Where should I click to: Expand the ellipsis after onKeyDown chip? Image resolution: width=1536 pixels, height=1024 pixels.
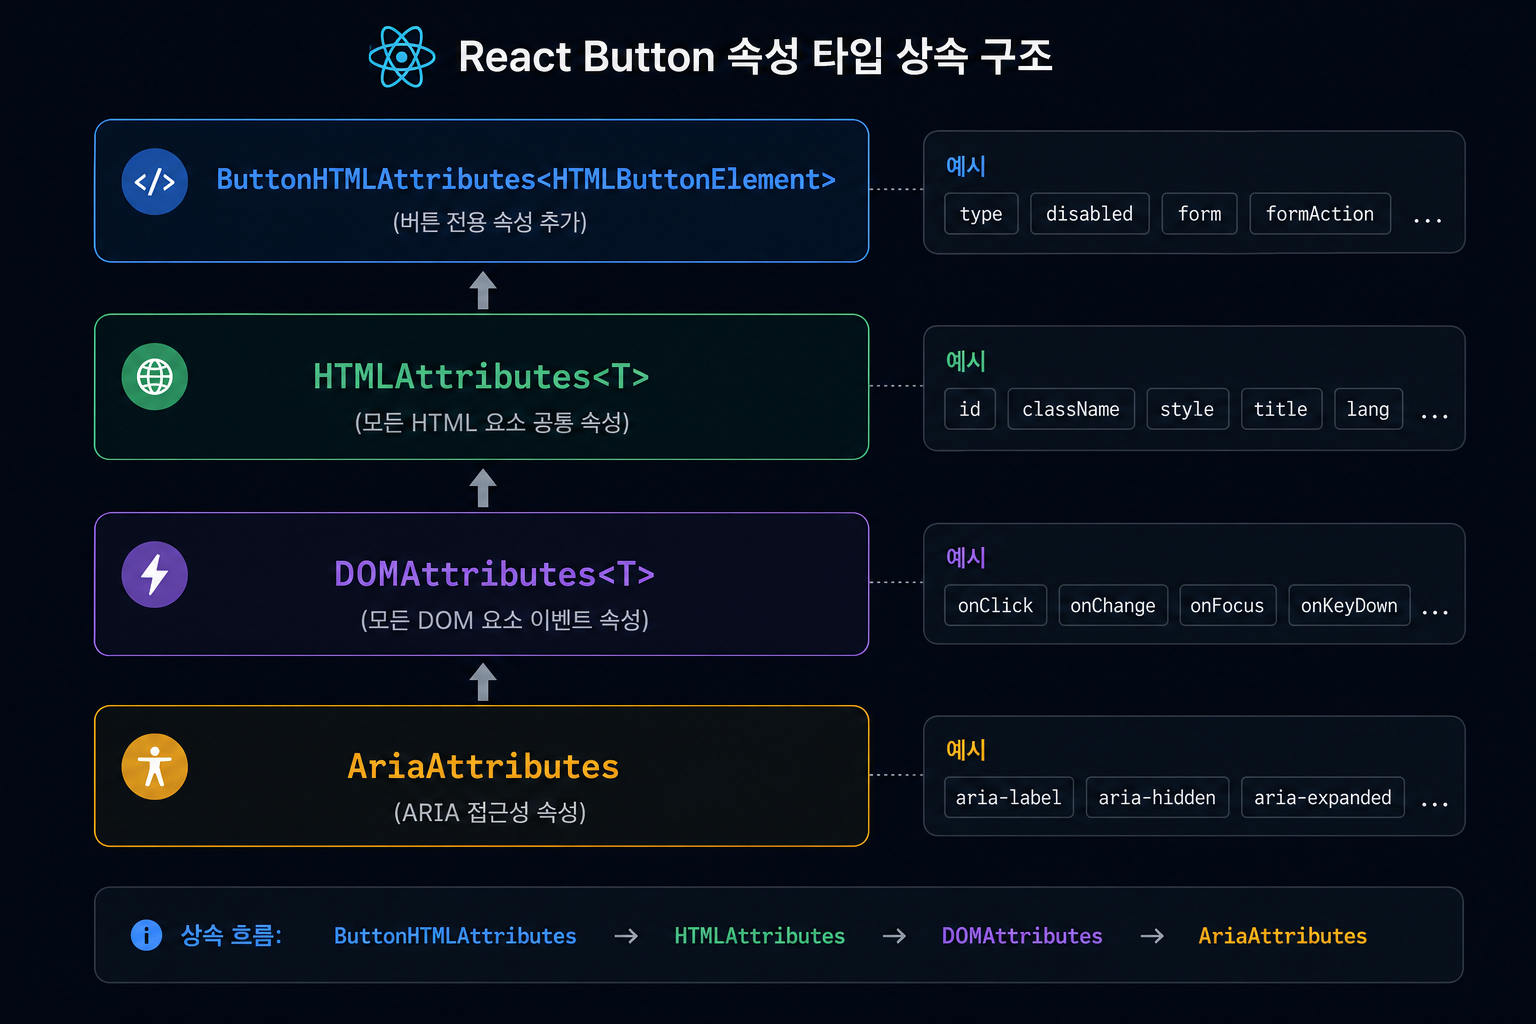(1434, 612)
